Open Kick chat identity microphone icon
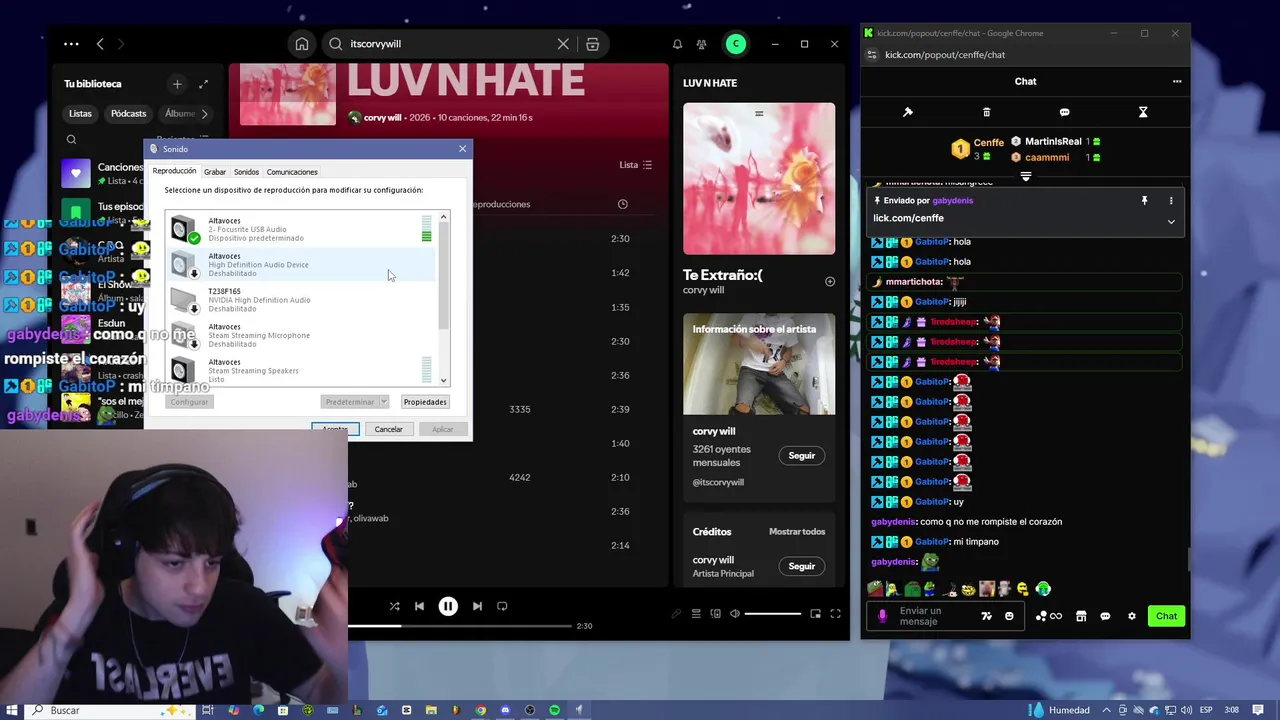 (x=882, y=616)
